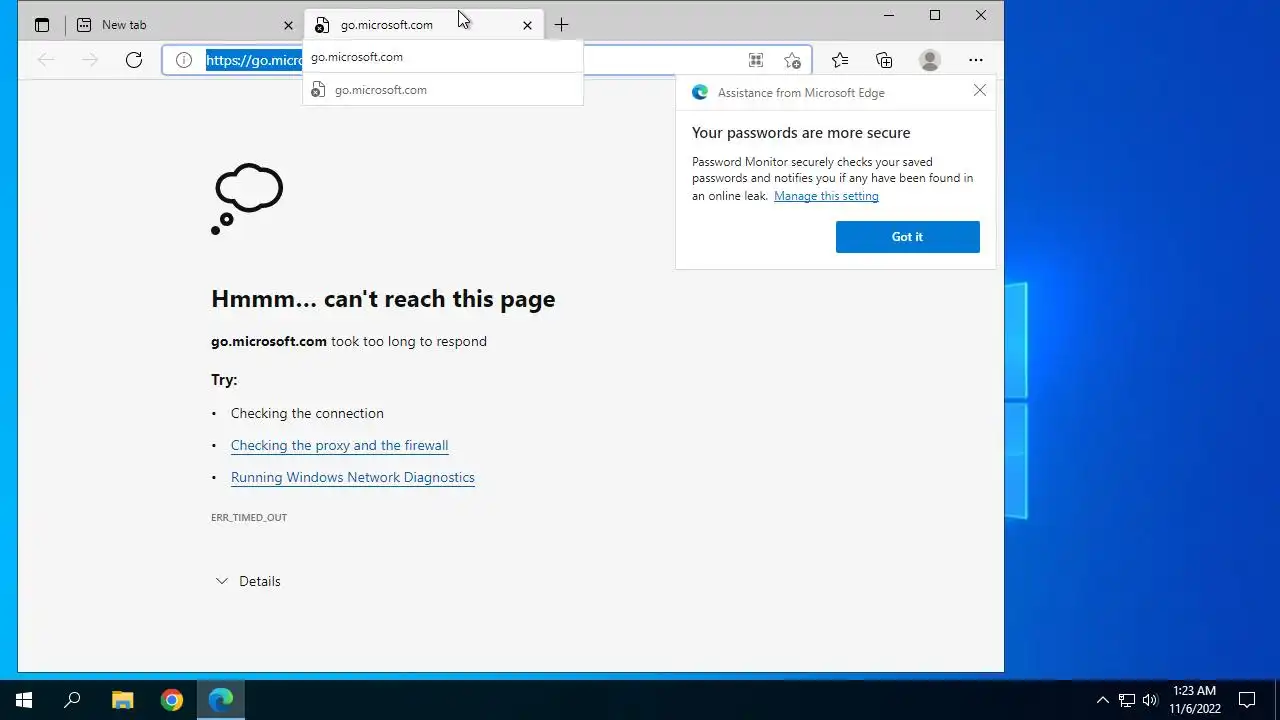Click the browser Back arrow

(x=46, y=60)
